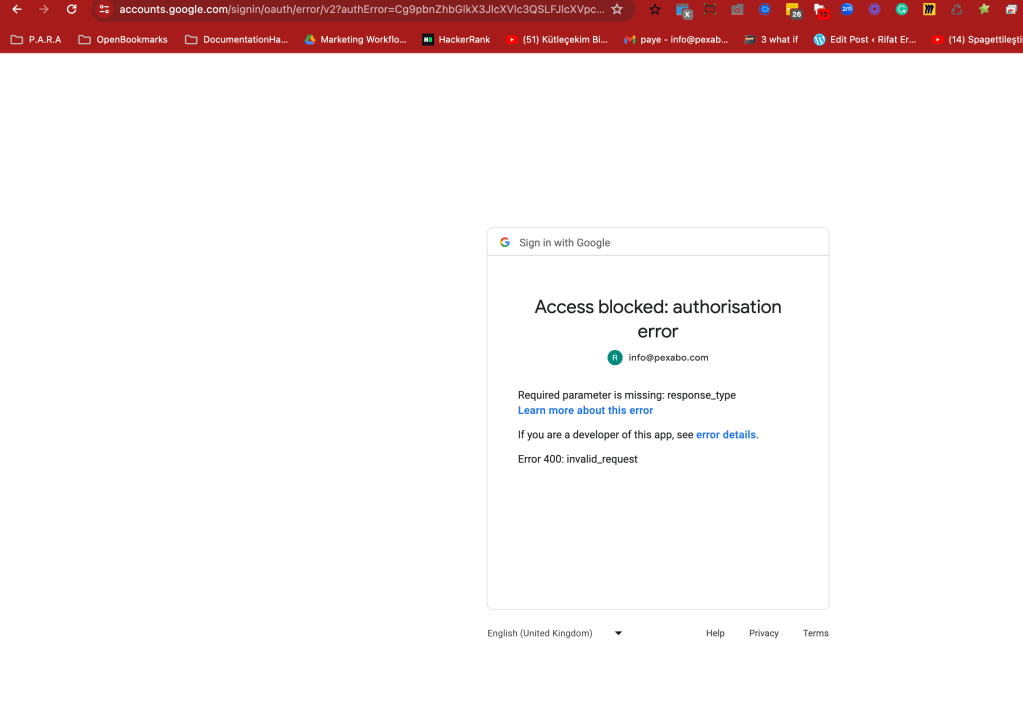Open the blue window extension with X badge
This screenshot has width=1023, height=703.
(683, 10)
